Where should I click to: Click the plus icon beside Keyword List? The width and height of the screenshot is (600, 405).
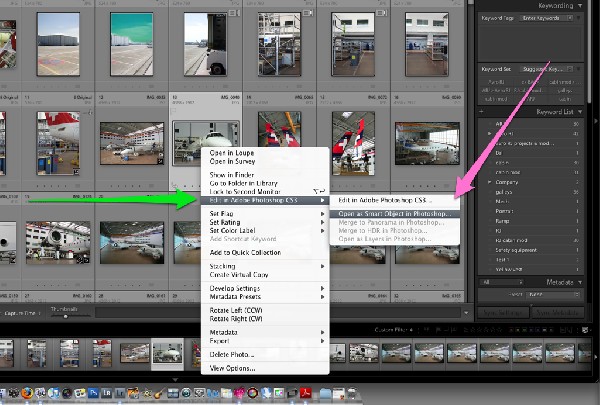pos(481,112)
